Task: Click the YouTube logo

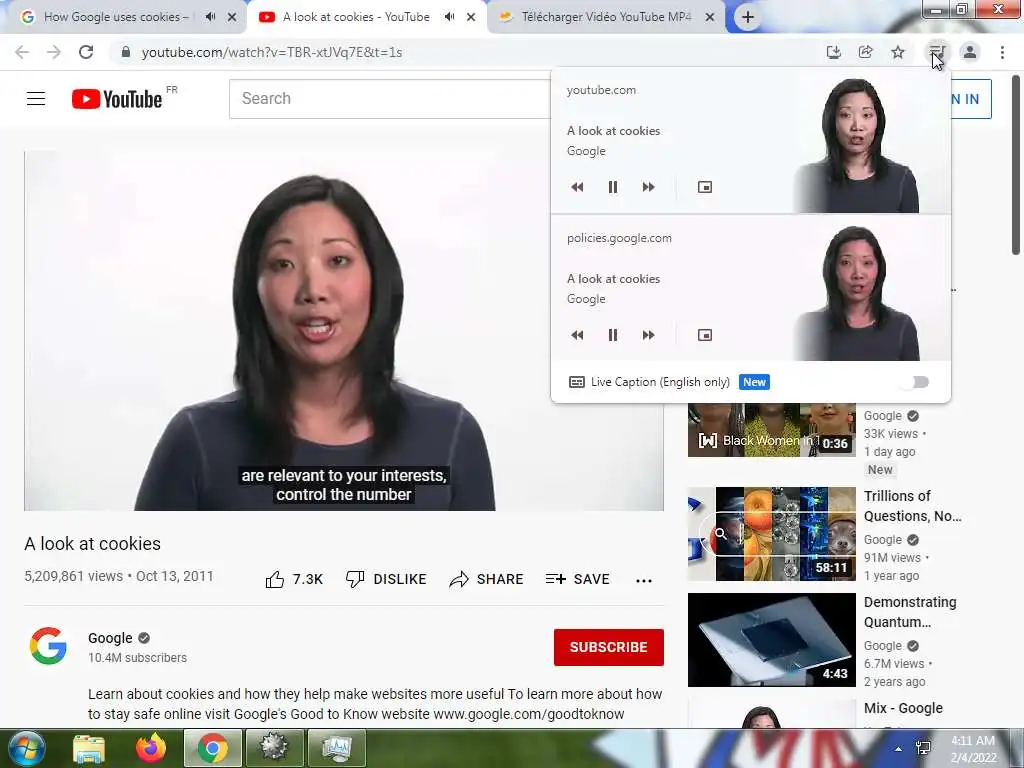Action: pos(117,99)
